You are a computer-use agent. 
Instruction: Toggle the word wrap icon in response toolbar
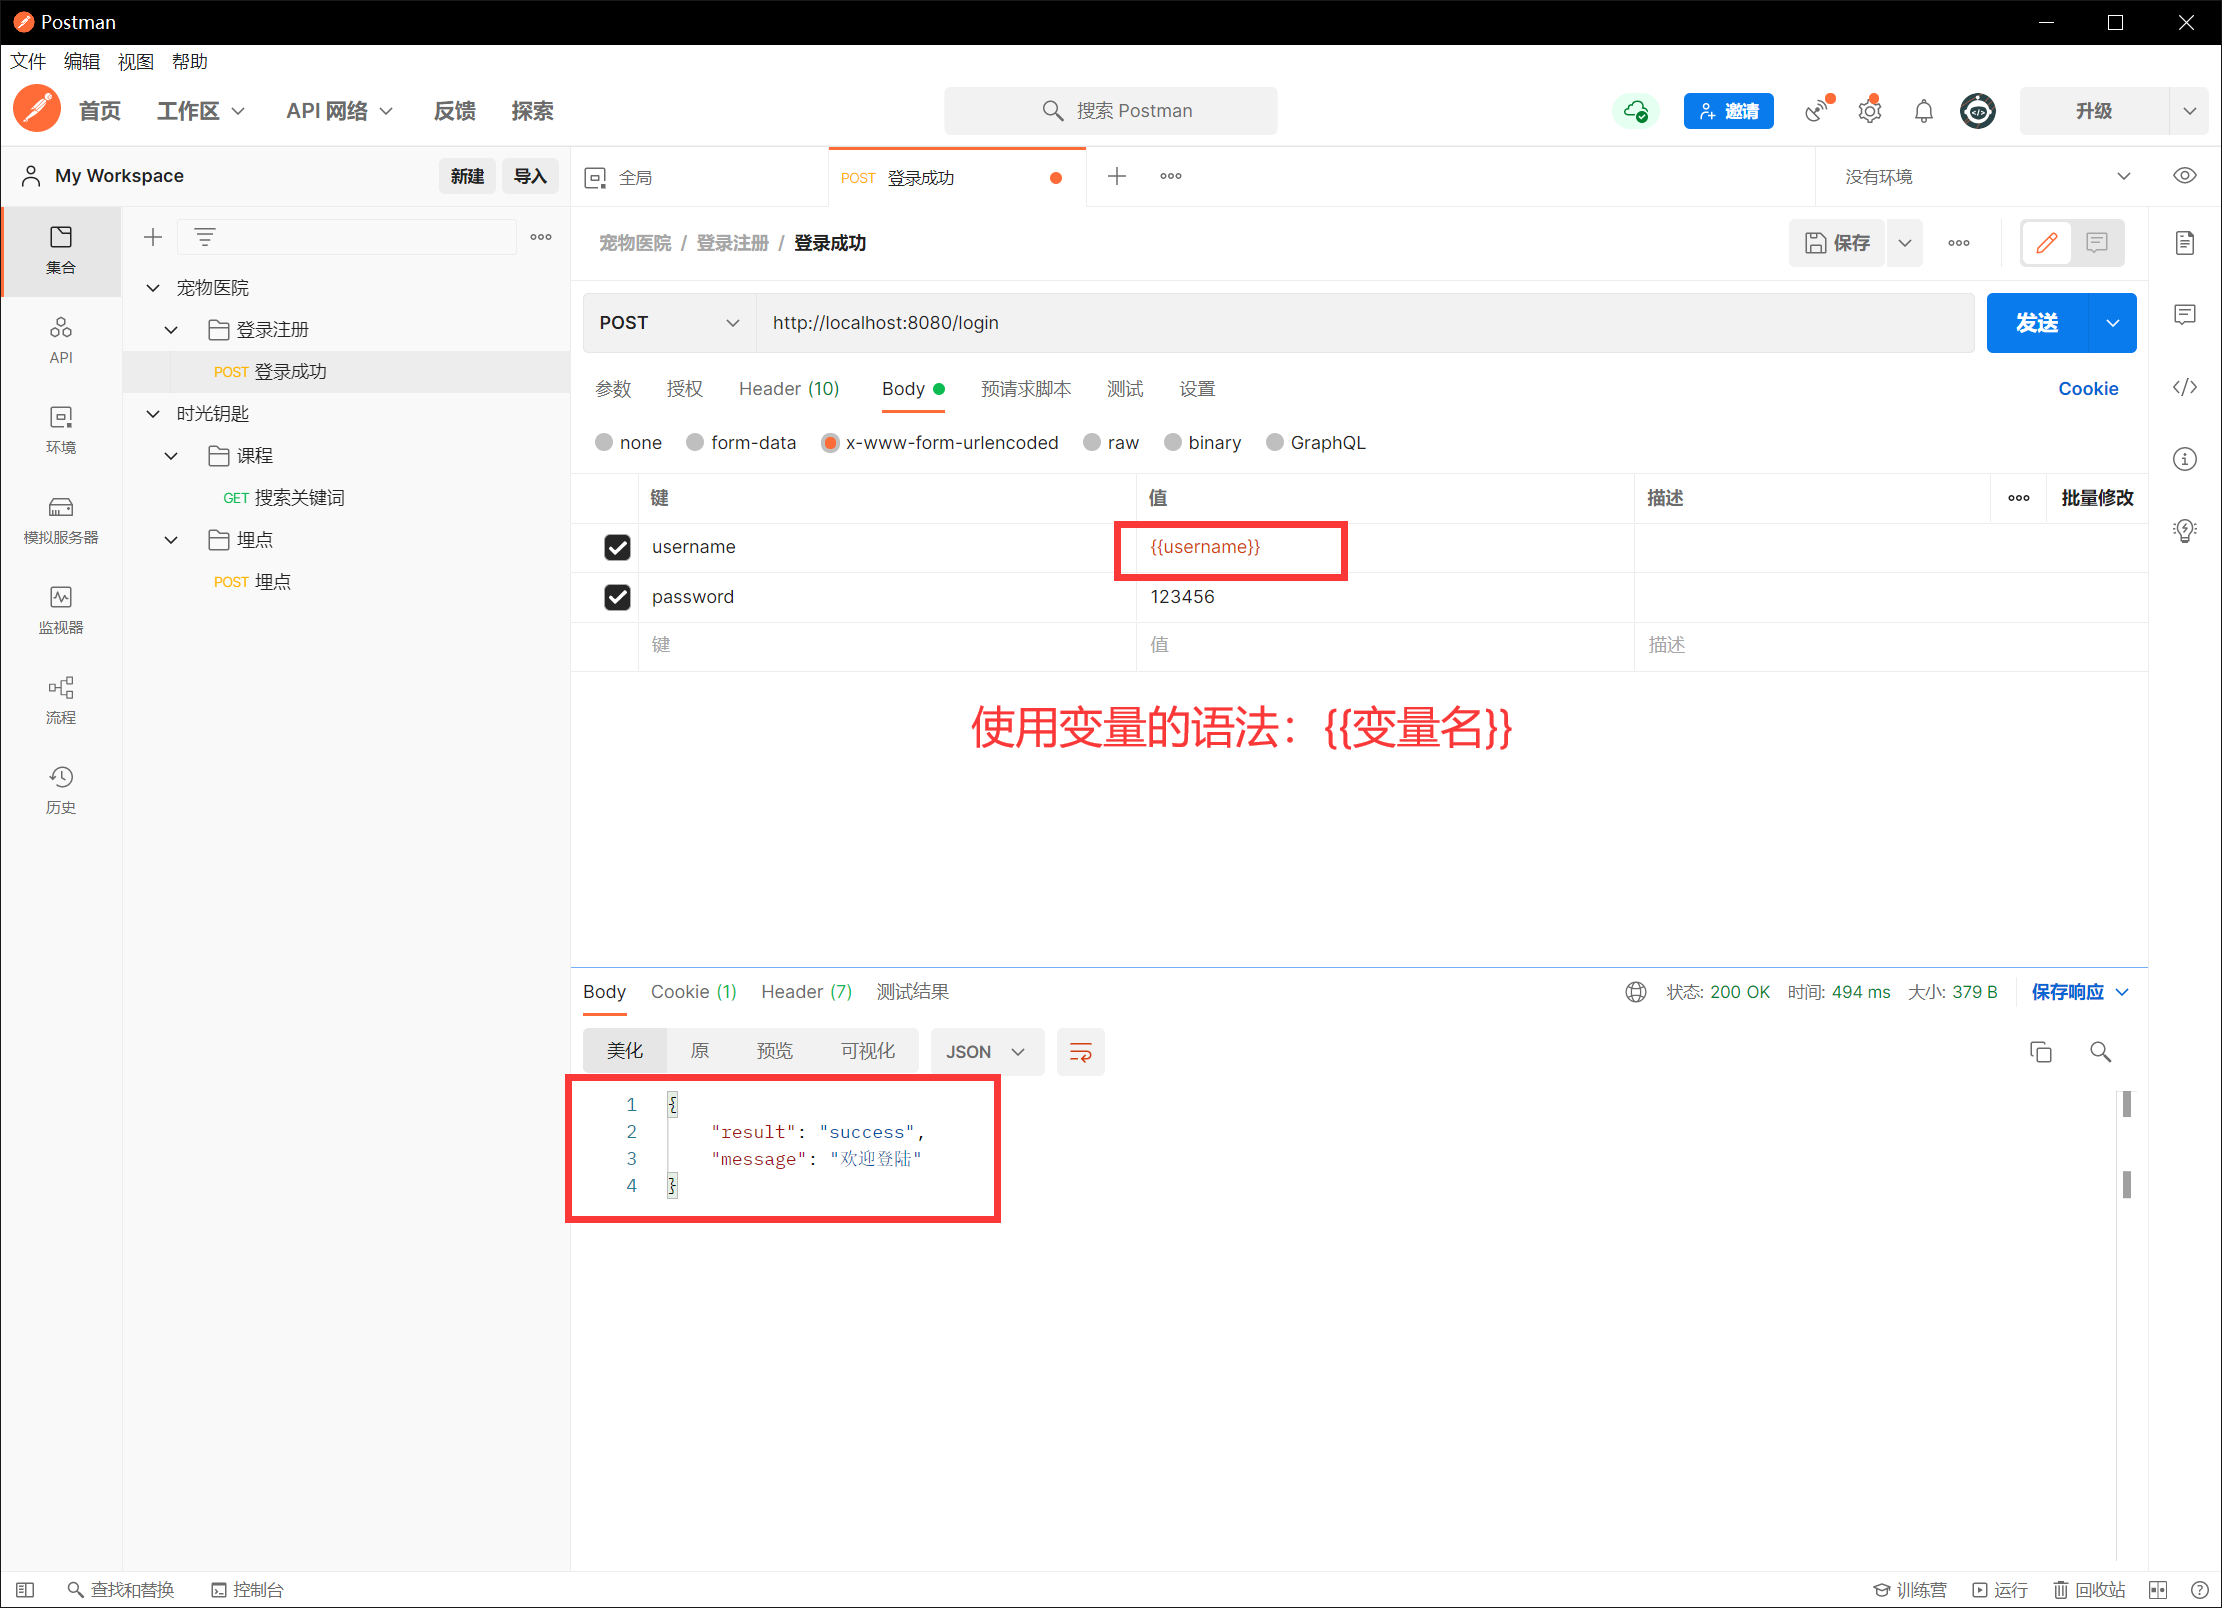1080,1051
